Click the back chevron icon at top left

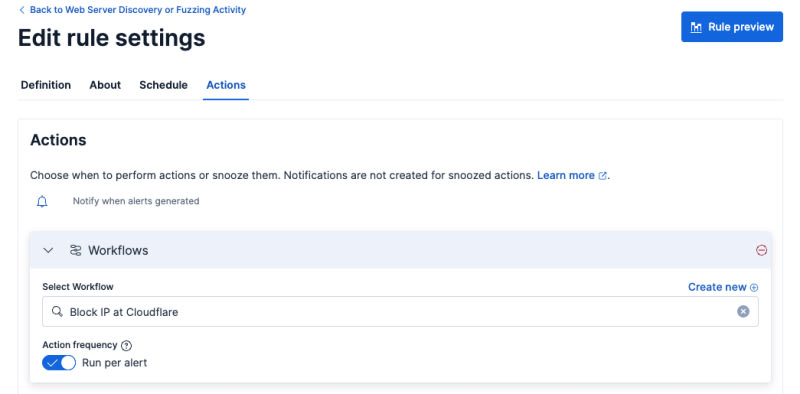coord(22,10)
